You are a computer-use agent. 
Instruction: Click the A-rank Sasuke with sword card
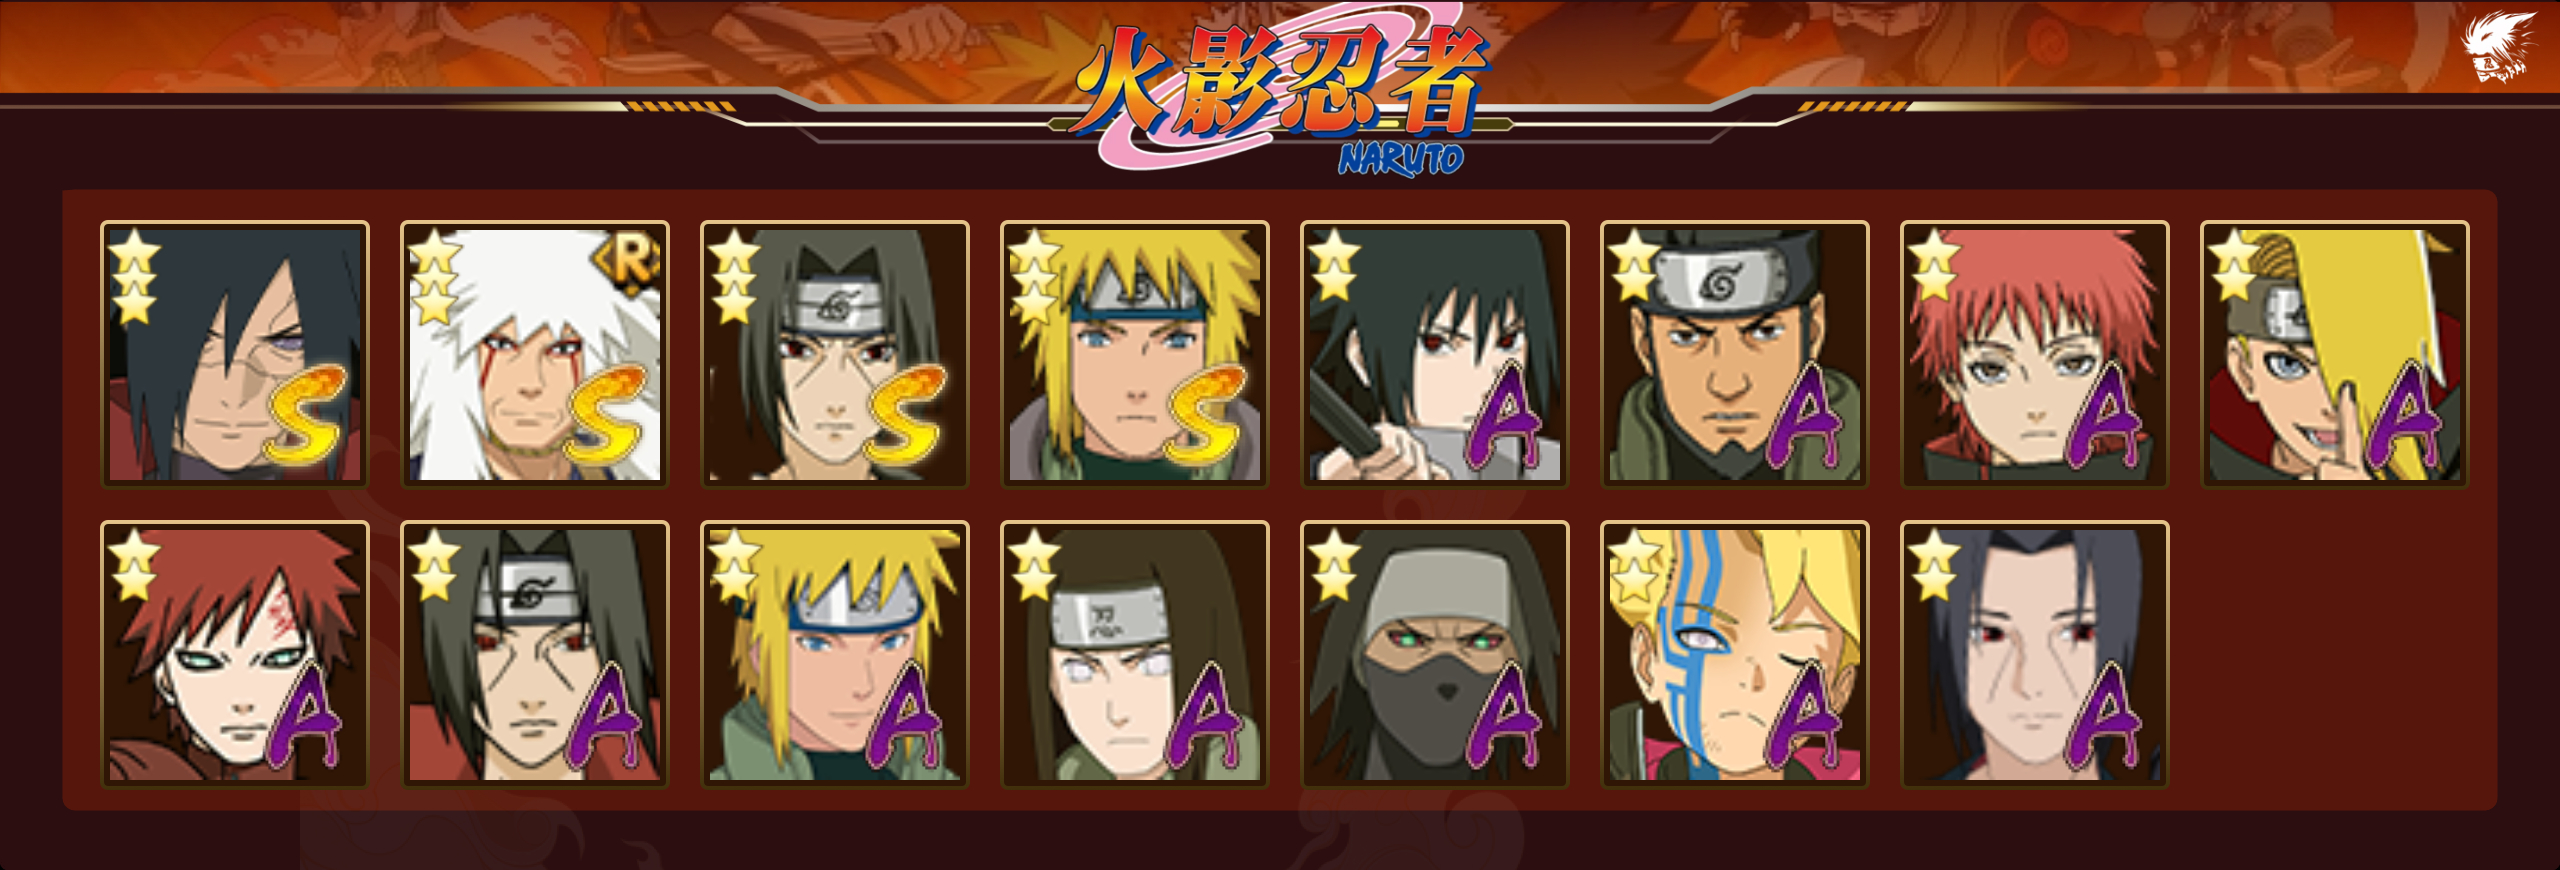coord(1435,354)
